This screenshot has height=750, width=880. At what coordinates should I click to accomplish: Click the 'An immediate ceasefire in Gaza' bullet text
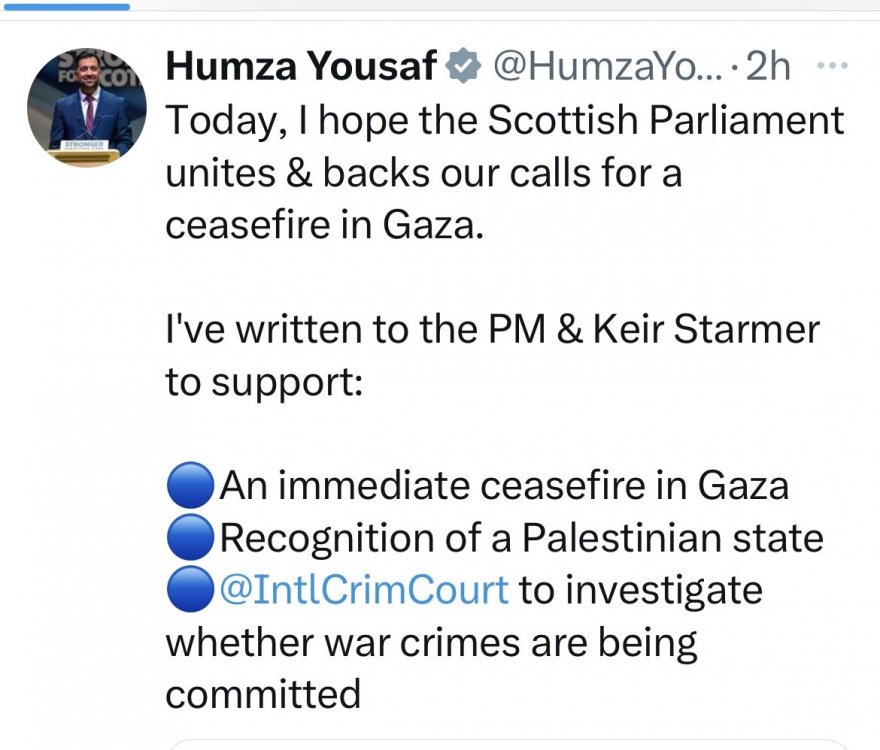click(504, 486)
